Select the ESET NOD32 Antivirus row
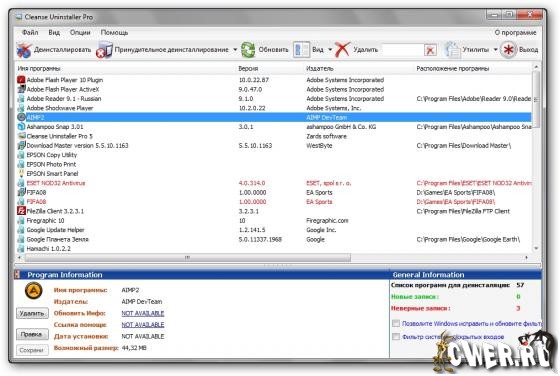Viewport: 560px width, 376px height. tap(274, 183)
